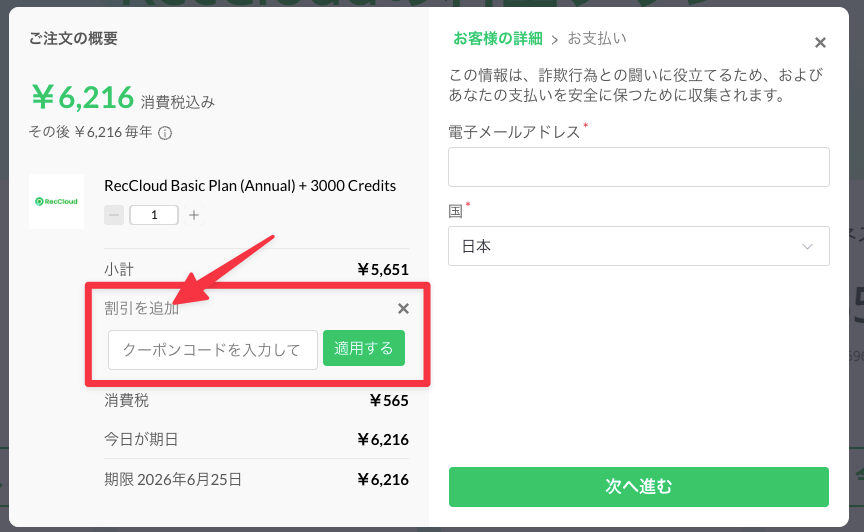Image resolution: width=864 pixels, height=532 pixels.
Task: Click the 次へ進む button
Action: (x=639, y=487)
